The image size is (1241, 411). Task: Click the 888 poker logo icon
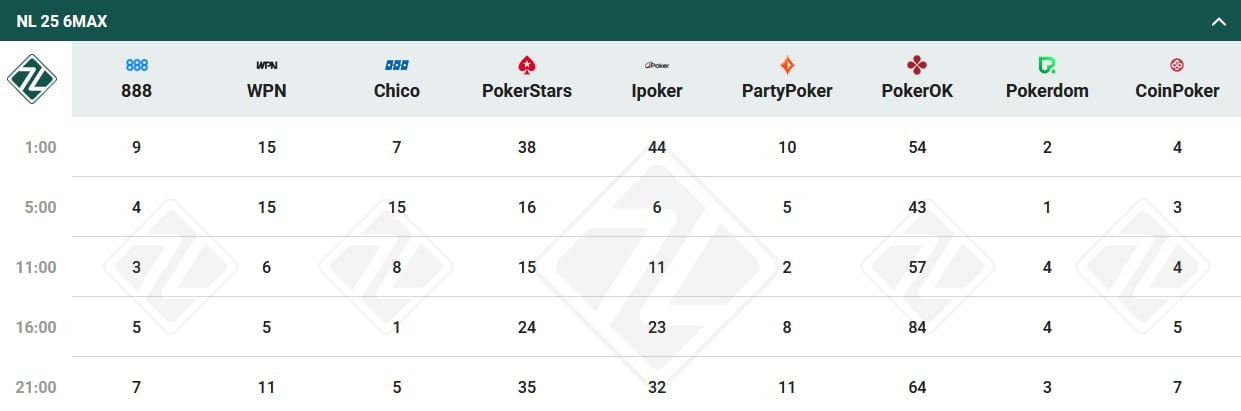coord(137,66)
